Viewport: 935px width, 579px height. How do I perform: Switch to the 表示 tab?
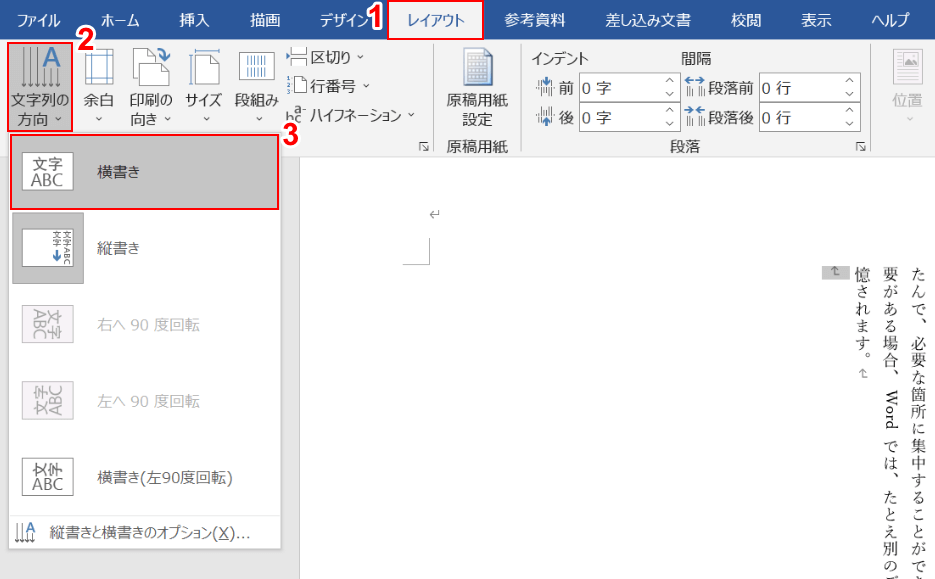(x=816, y=20)
